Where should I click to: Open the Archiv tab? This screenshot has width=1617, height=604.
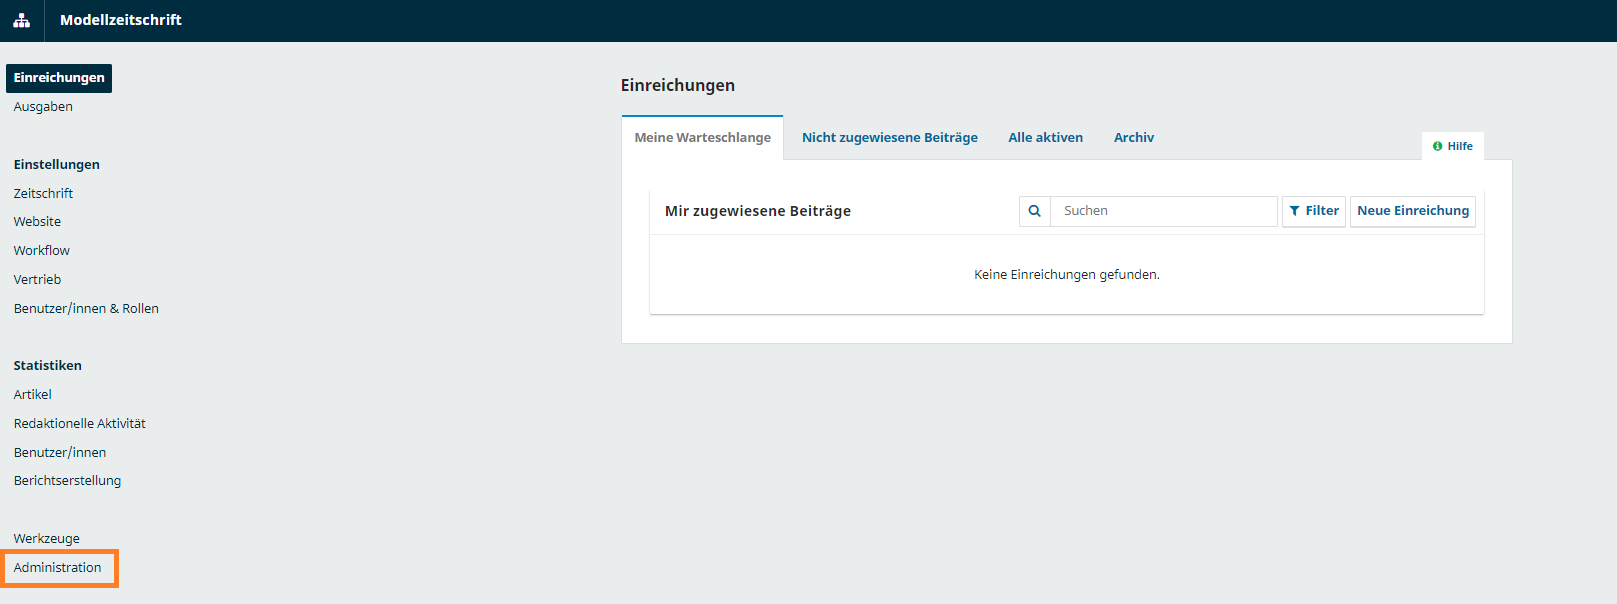click(1133, 138)
